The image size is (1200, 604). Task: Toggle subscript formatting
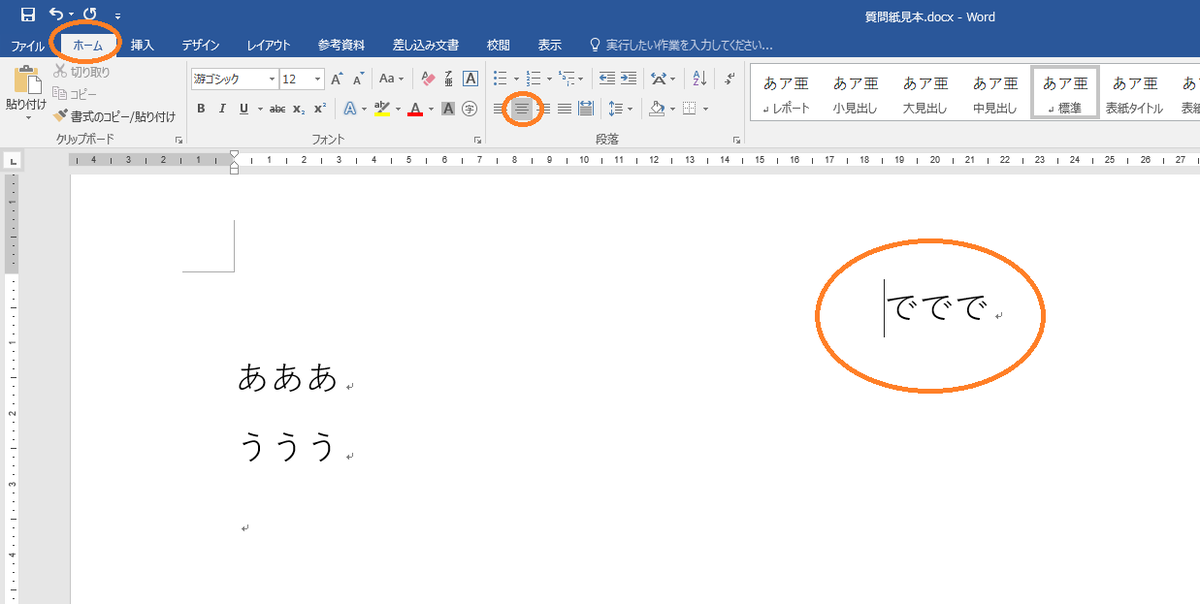pyautogui.click(x=299, y=108)
